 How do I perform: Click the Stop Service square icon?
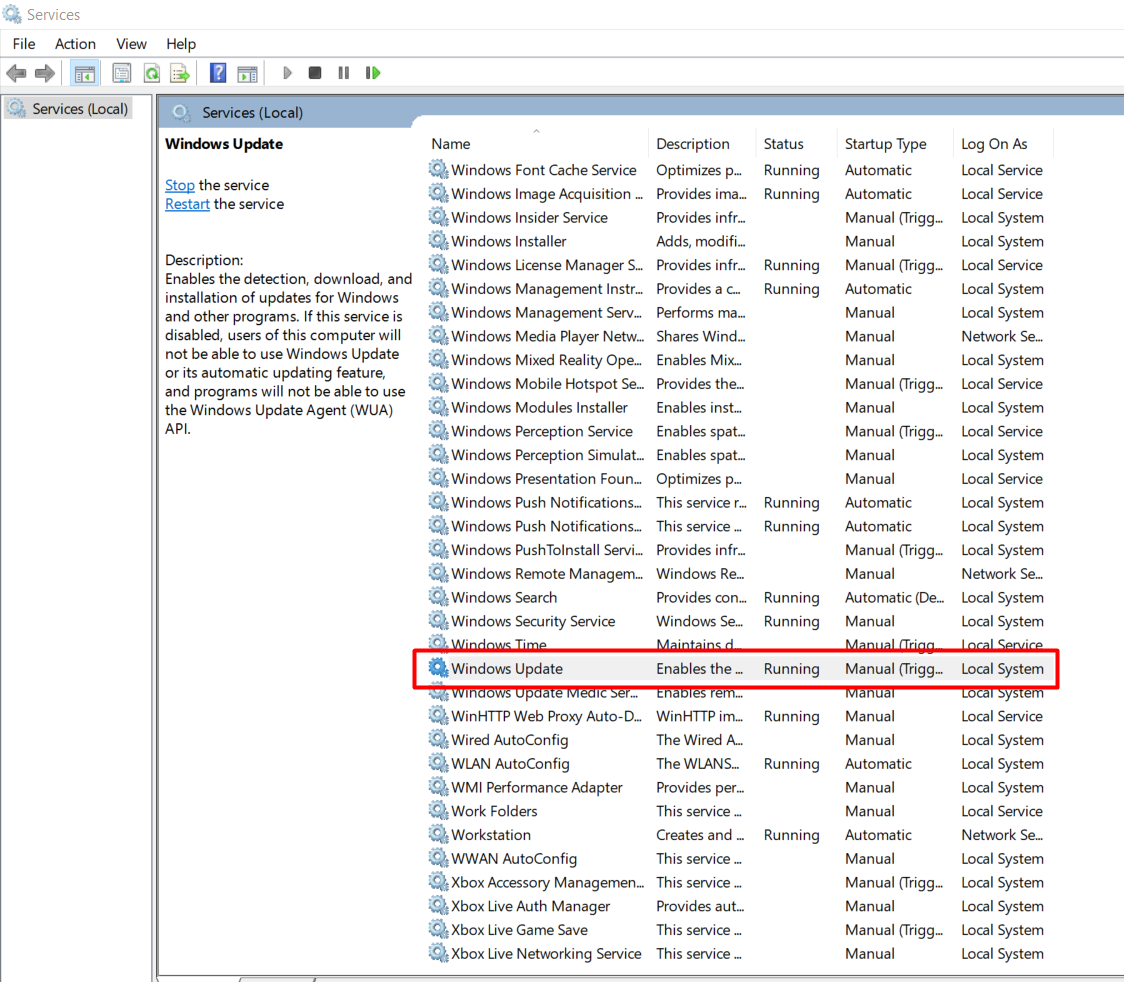pyautogui.click(x=315, y=73)
